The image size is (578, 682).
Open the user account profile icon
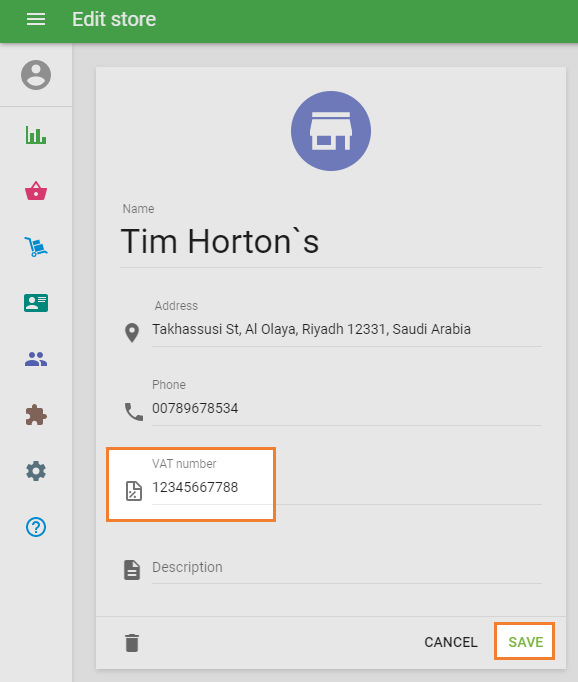pos(36,75)
